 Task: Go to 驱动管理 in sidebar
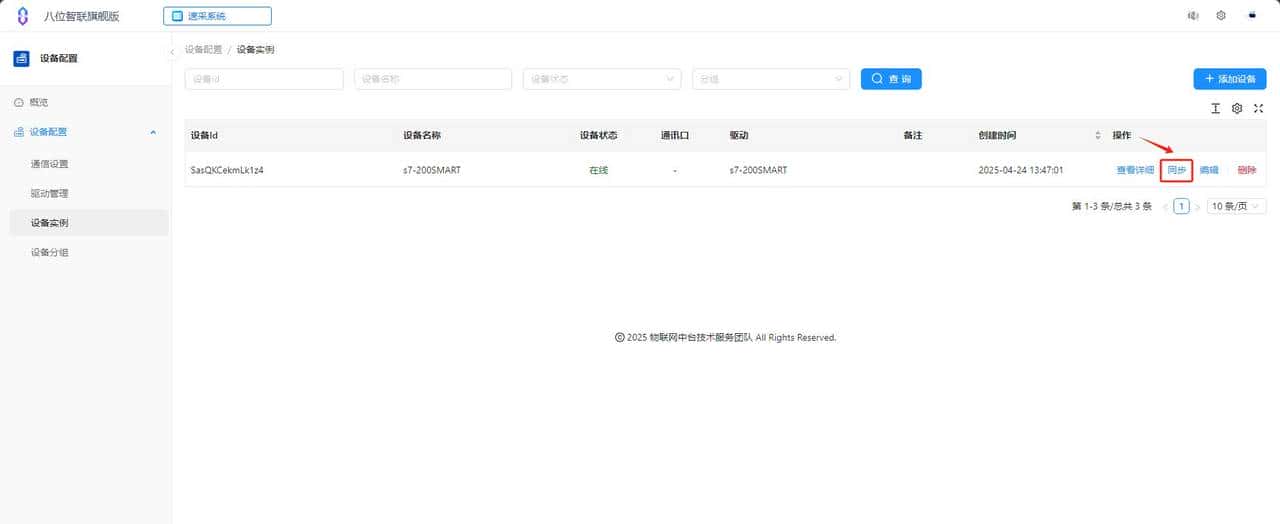[50, 193]
